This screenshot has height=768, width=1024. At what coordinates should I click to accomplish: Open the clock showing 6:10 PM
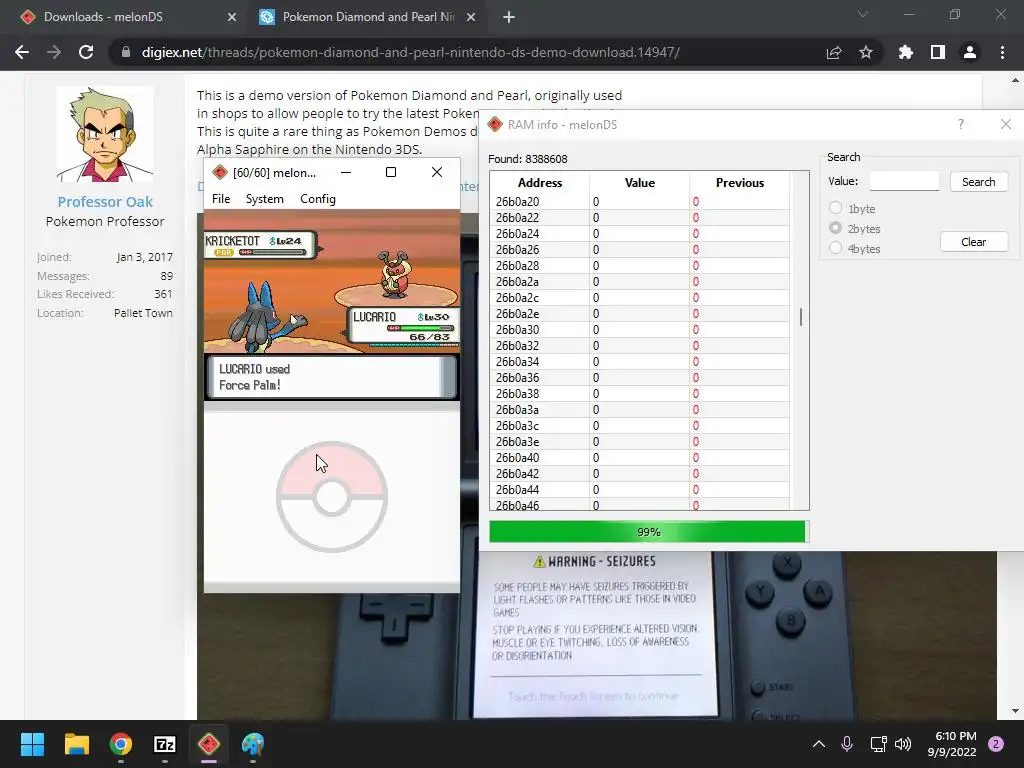952,744
